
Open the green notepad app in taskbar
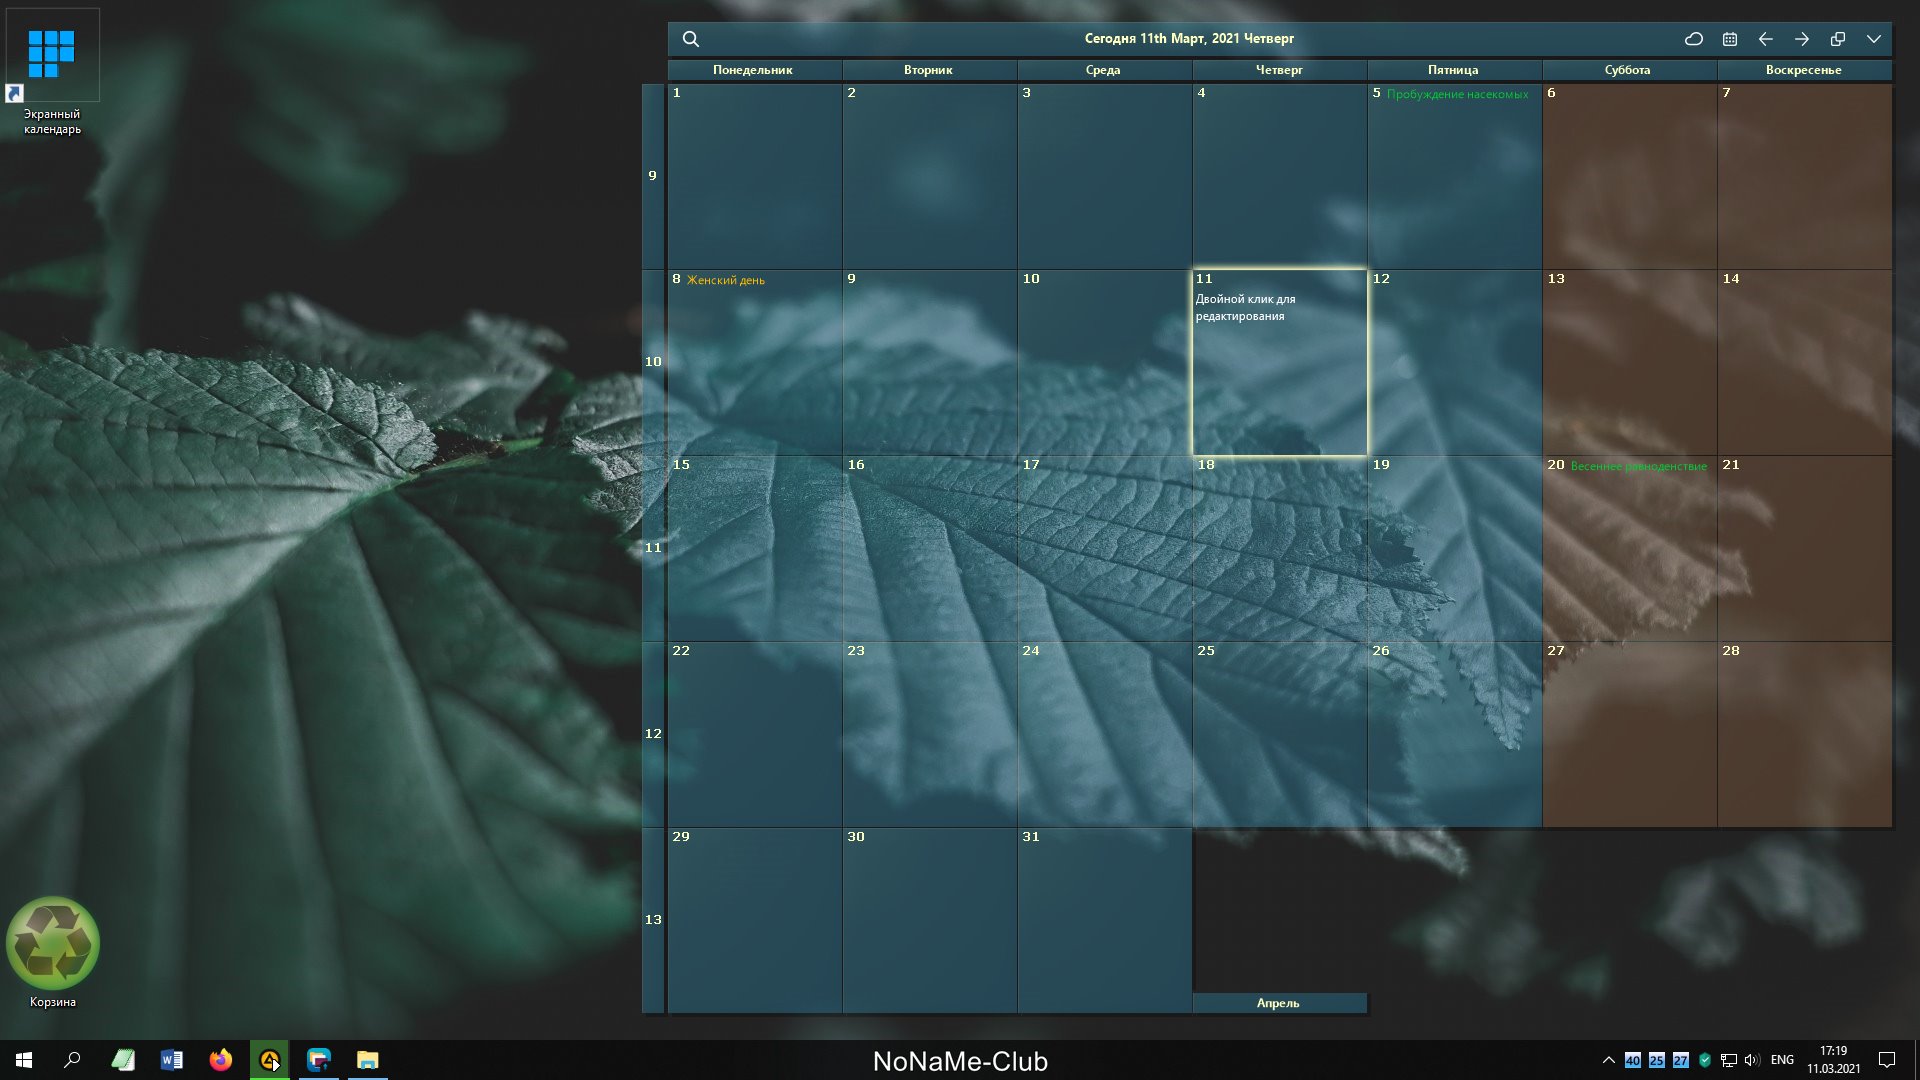point(123,1060)
